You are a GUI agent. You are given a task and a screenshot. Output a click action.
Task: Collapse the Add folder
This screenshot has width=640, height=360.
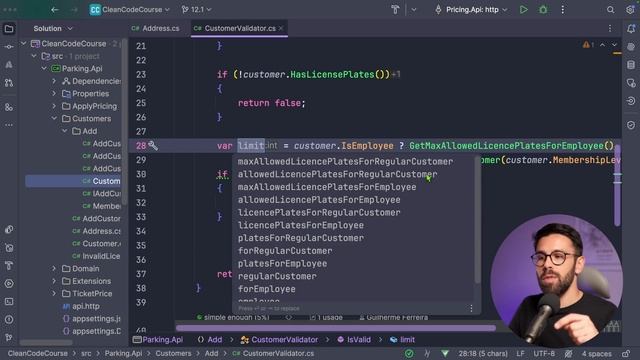pos(64,131)
